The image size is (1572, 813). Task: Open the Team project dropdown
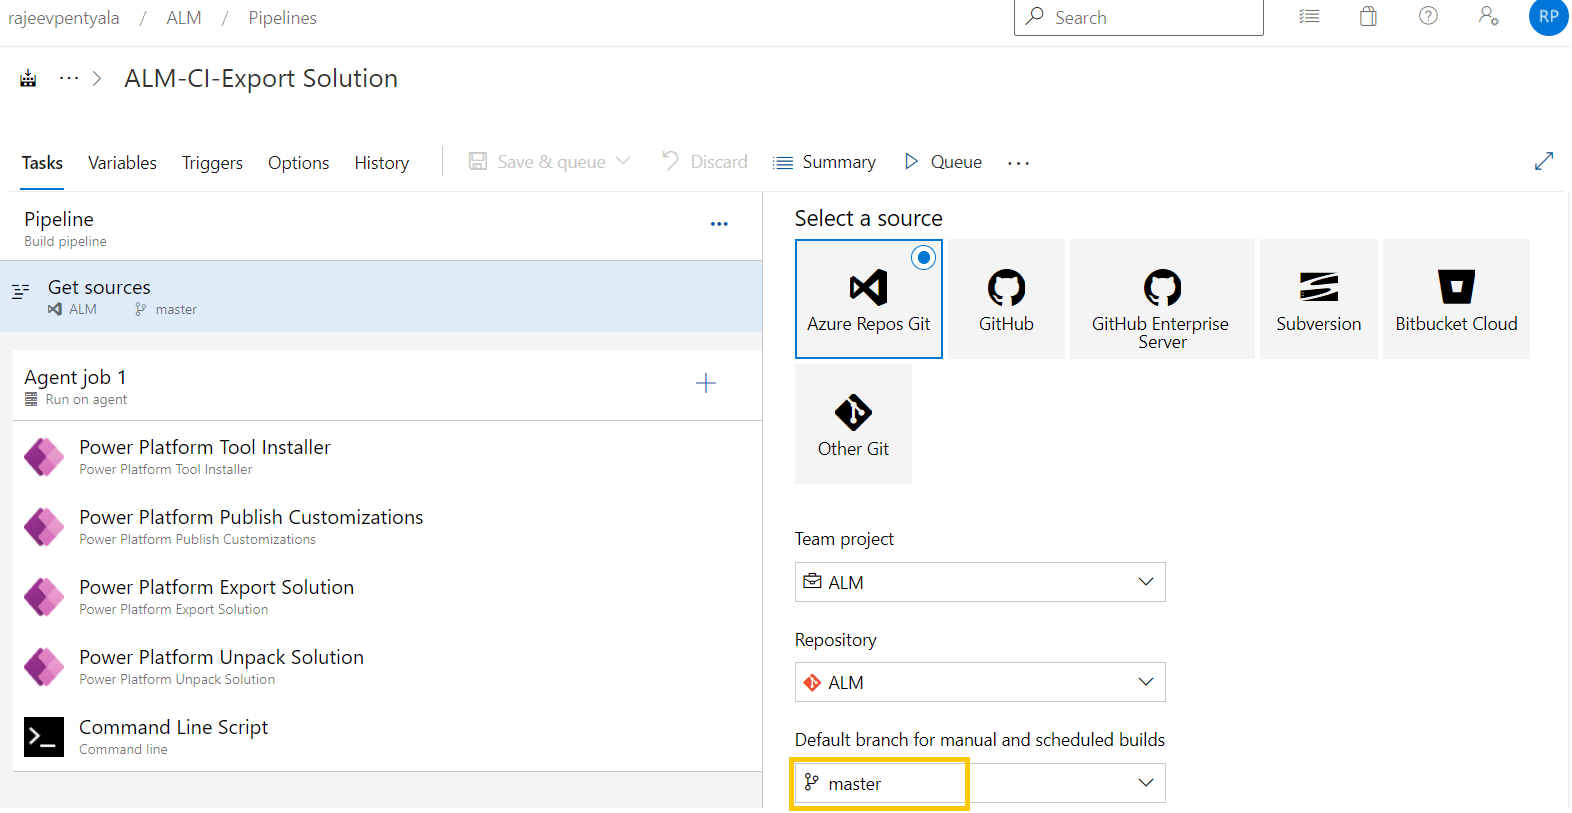coord(980,582)
